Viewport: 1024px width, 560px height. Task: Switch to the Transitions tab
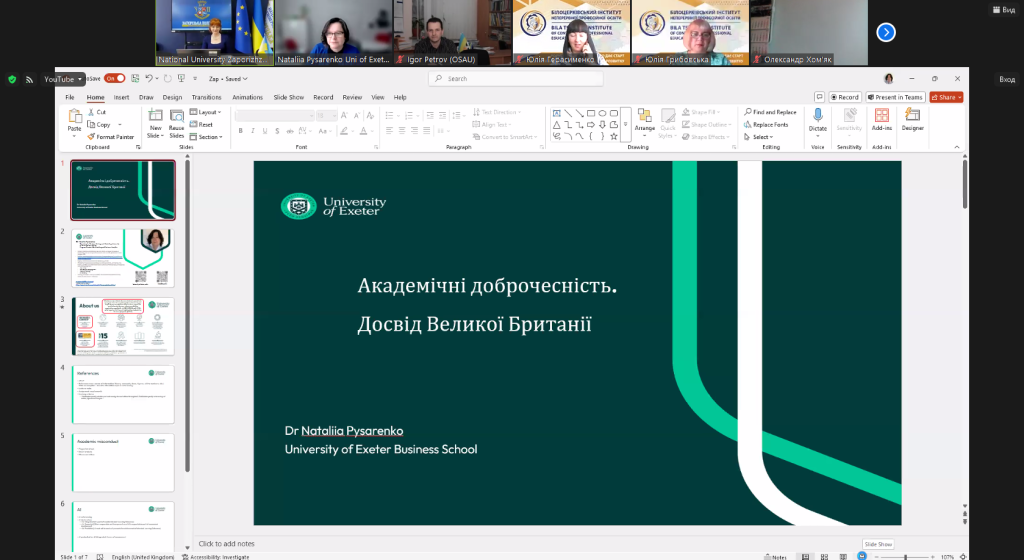(x=206, y=97)
